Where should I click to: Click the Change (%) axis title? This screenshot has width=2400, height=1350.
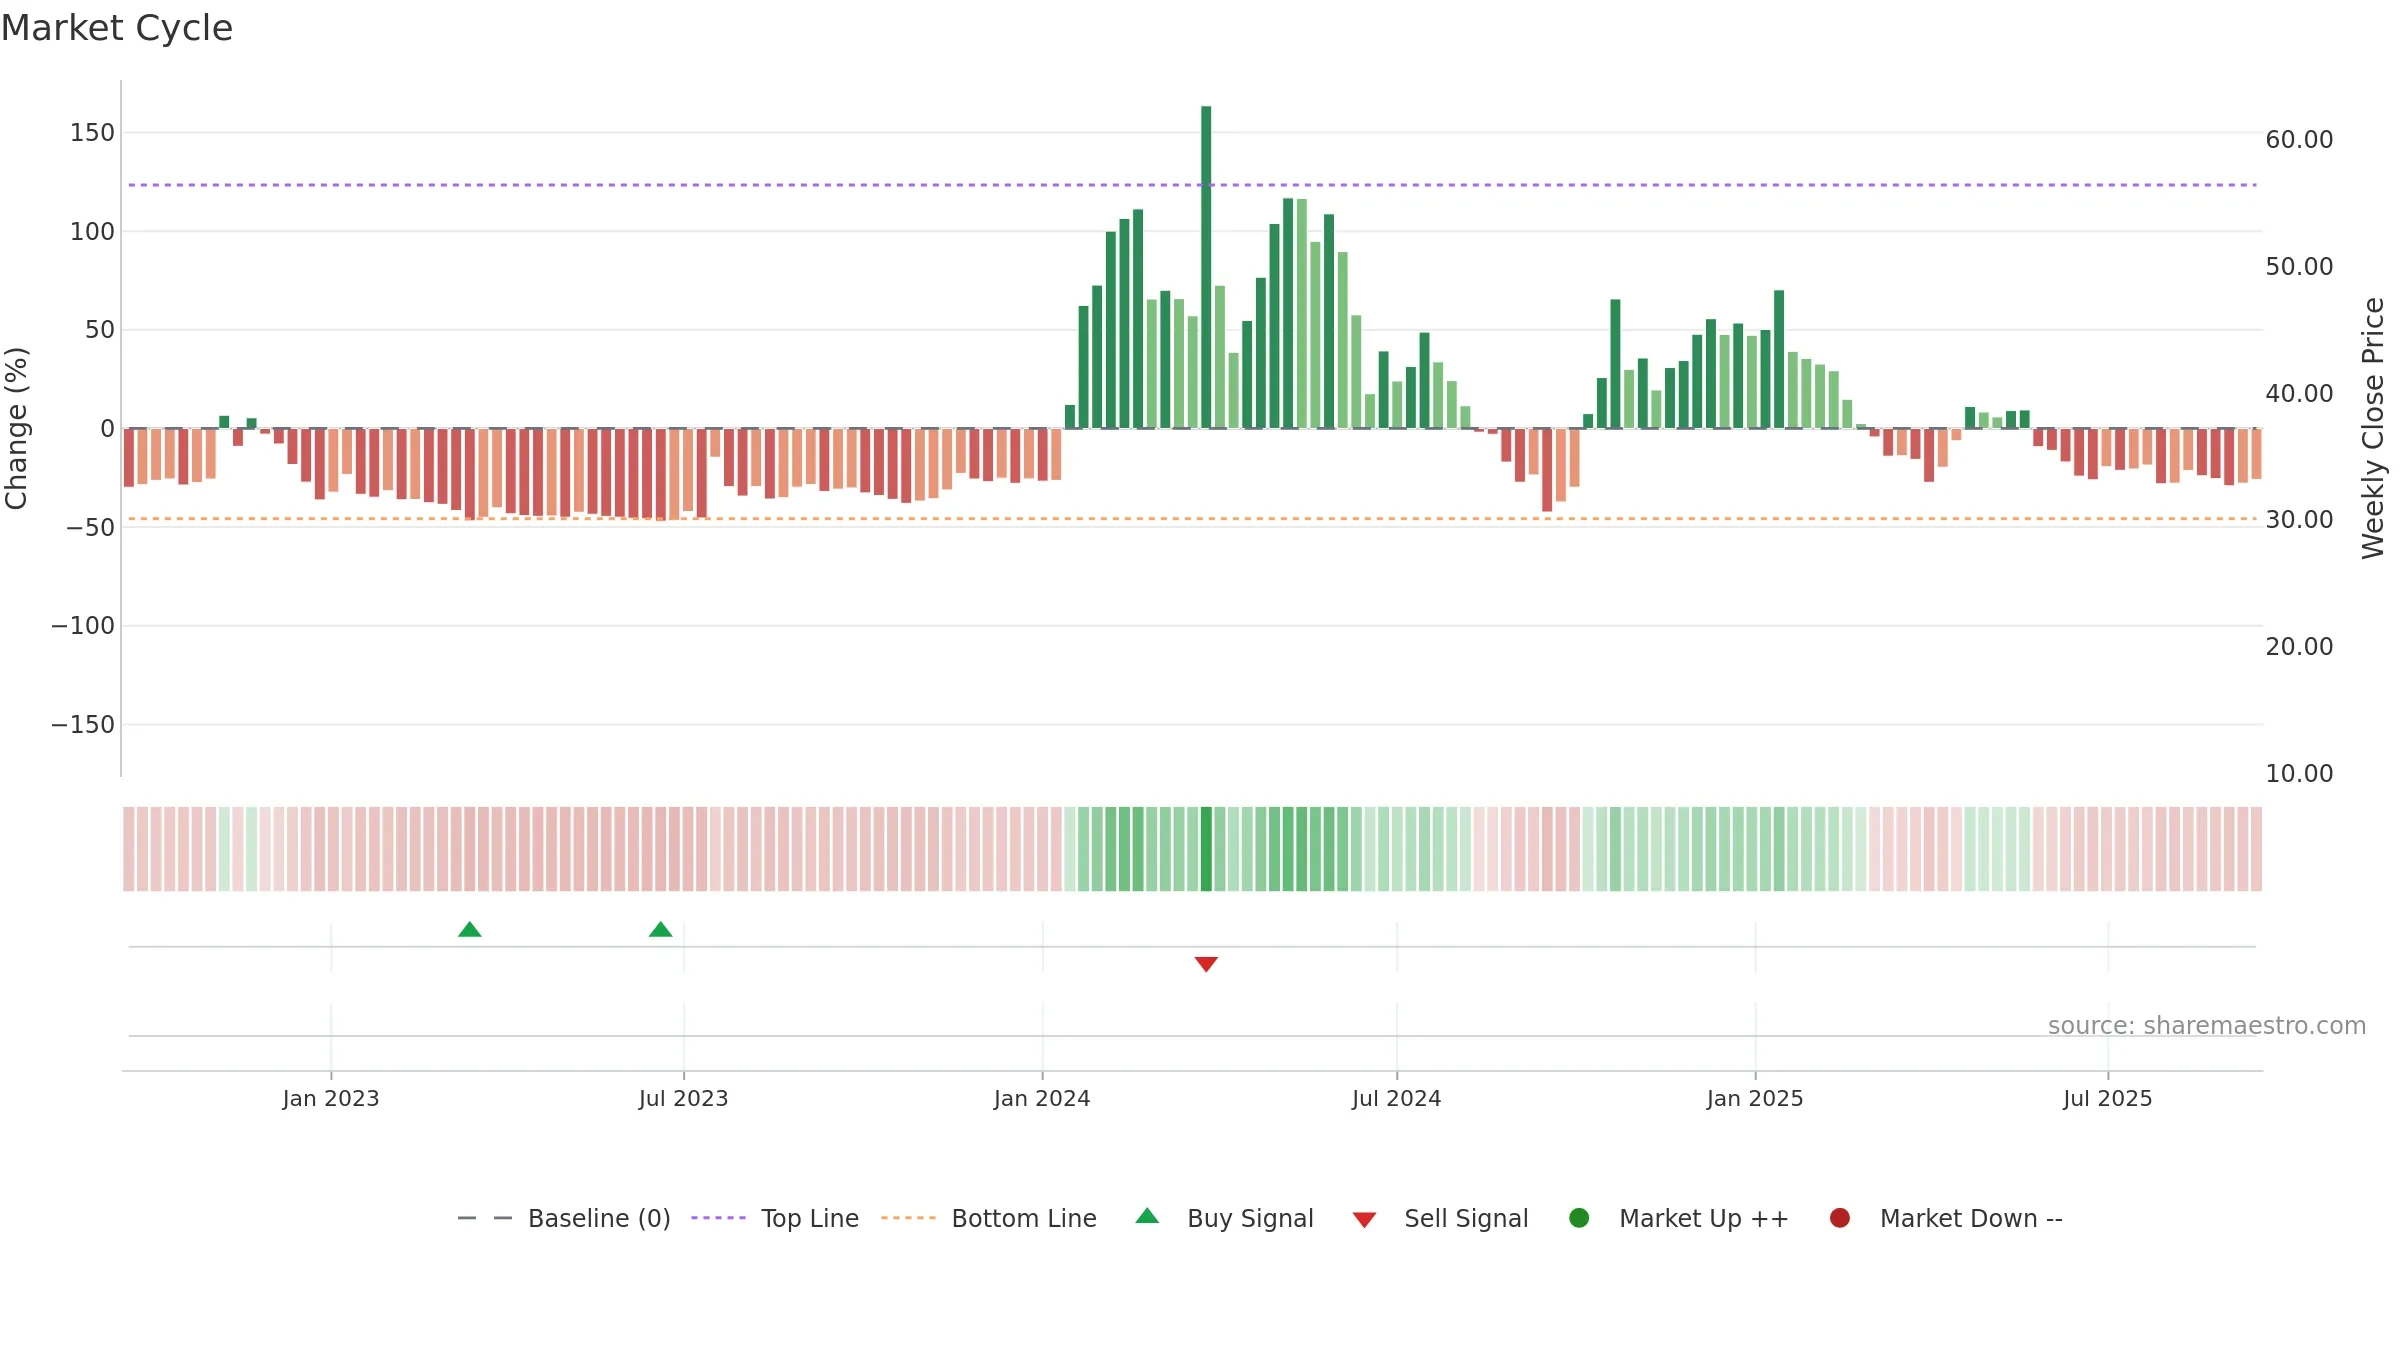click(16, 428)
